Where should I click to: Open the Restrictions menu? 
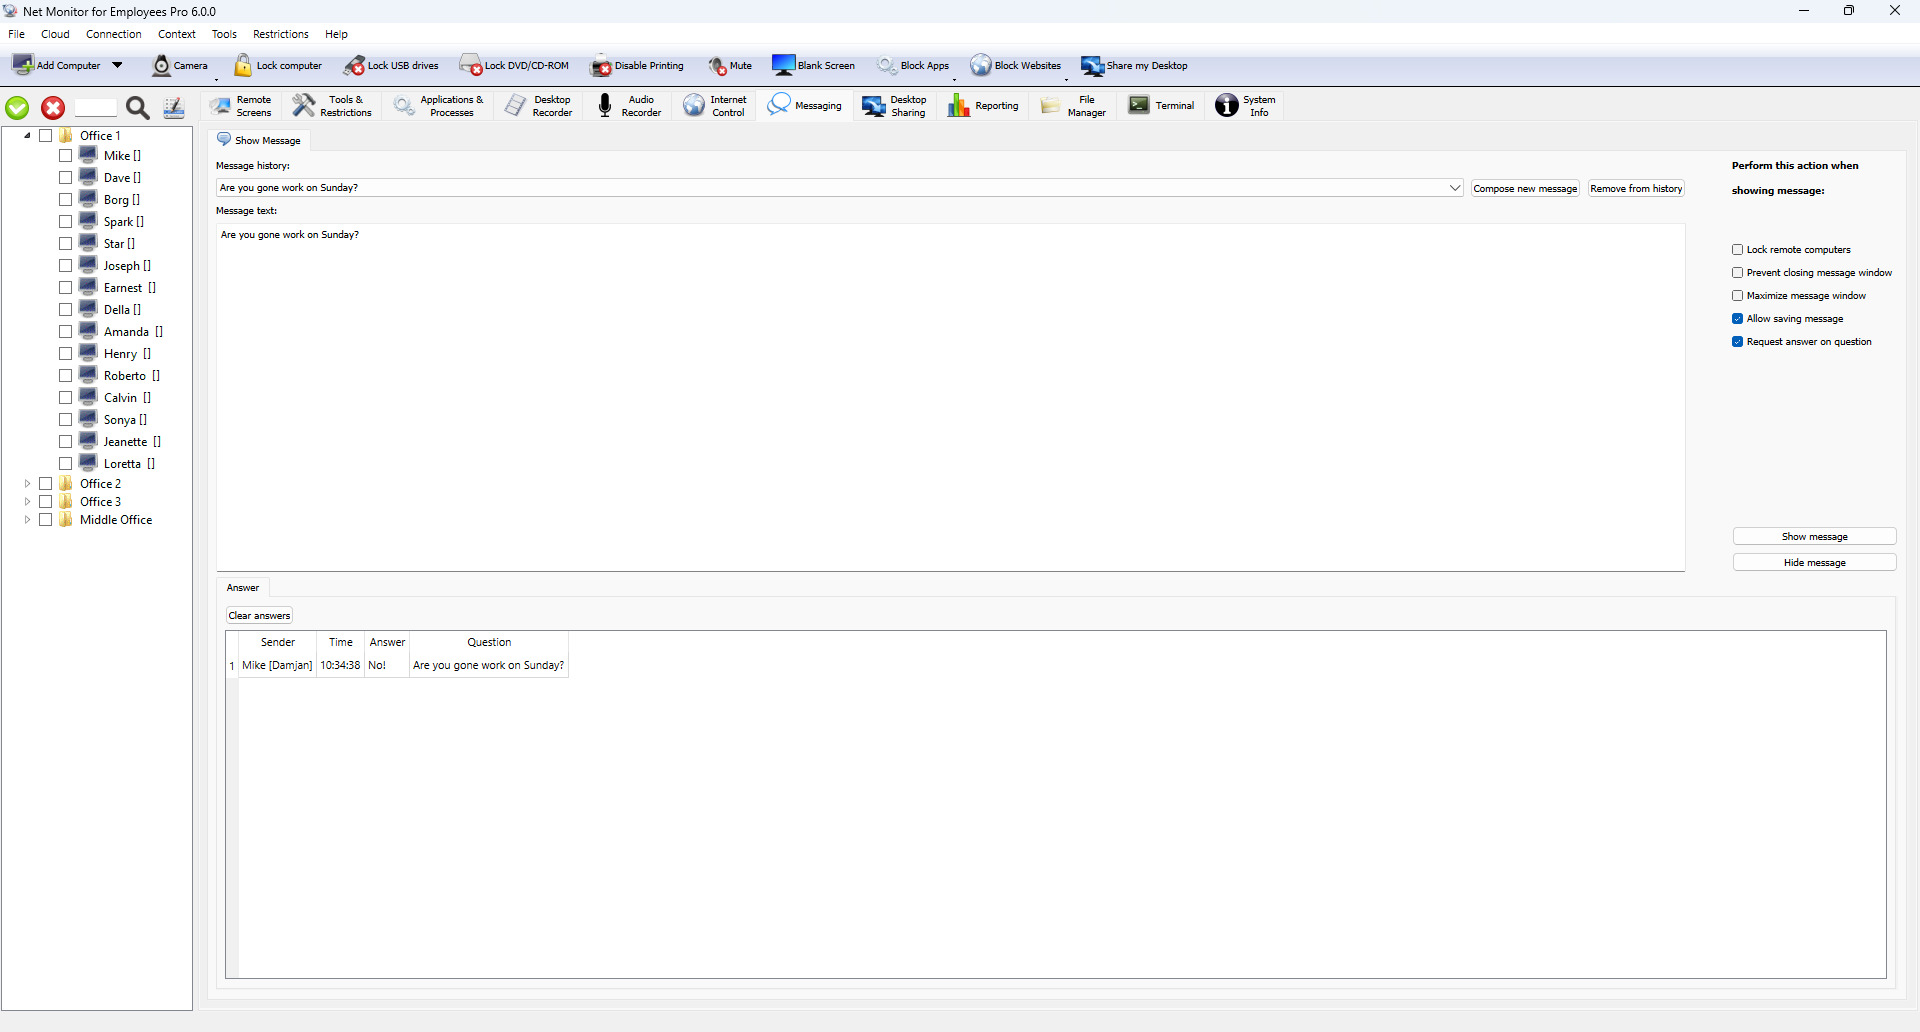280,34
